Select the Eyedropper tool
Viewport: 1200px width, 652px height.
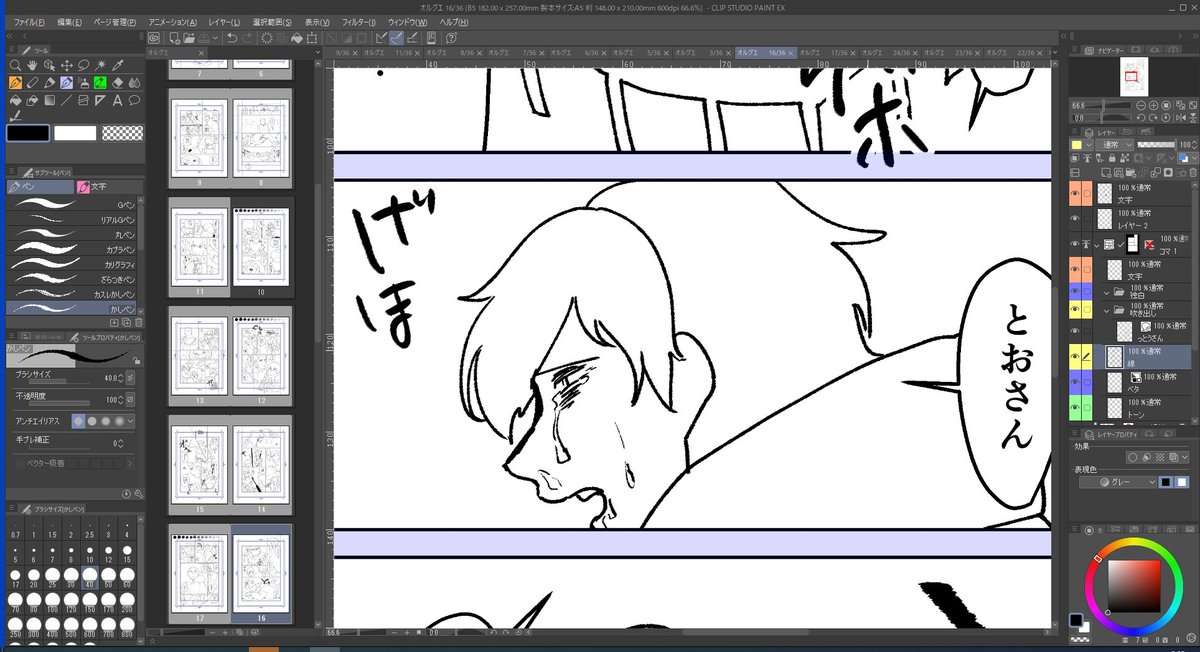tap(117, 65)
